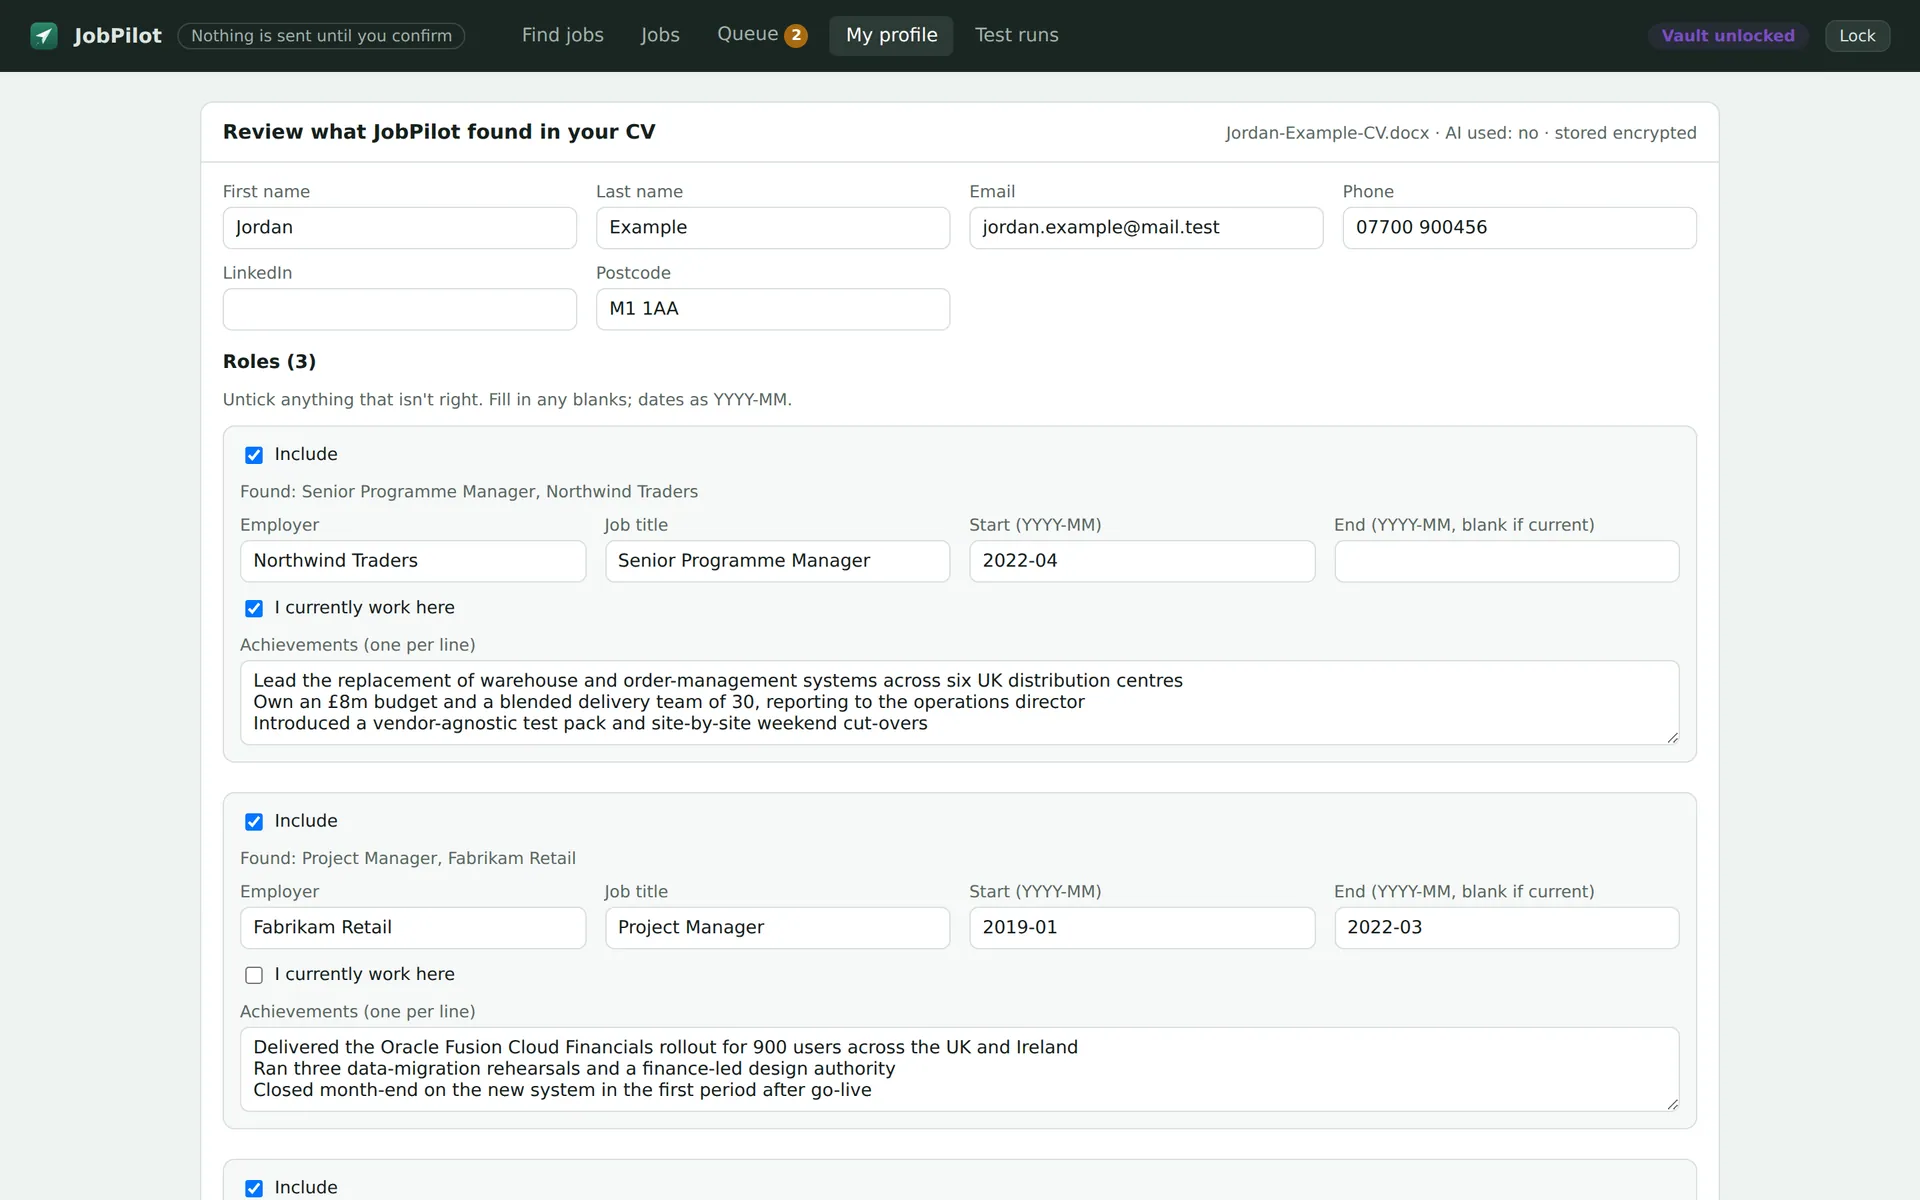This screenshot has width=1920, height=1200.
Task: Edit the Employer field Northwind Traders
Action: pos(413,561)
